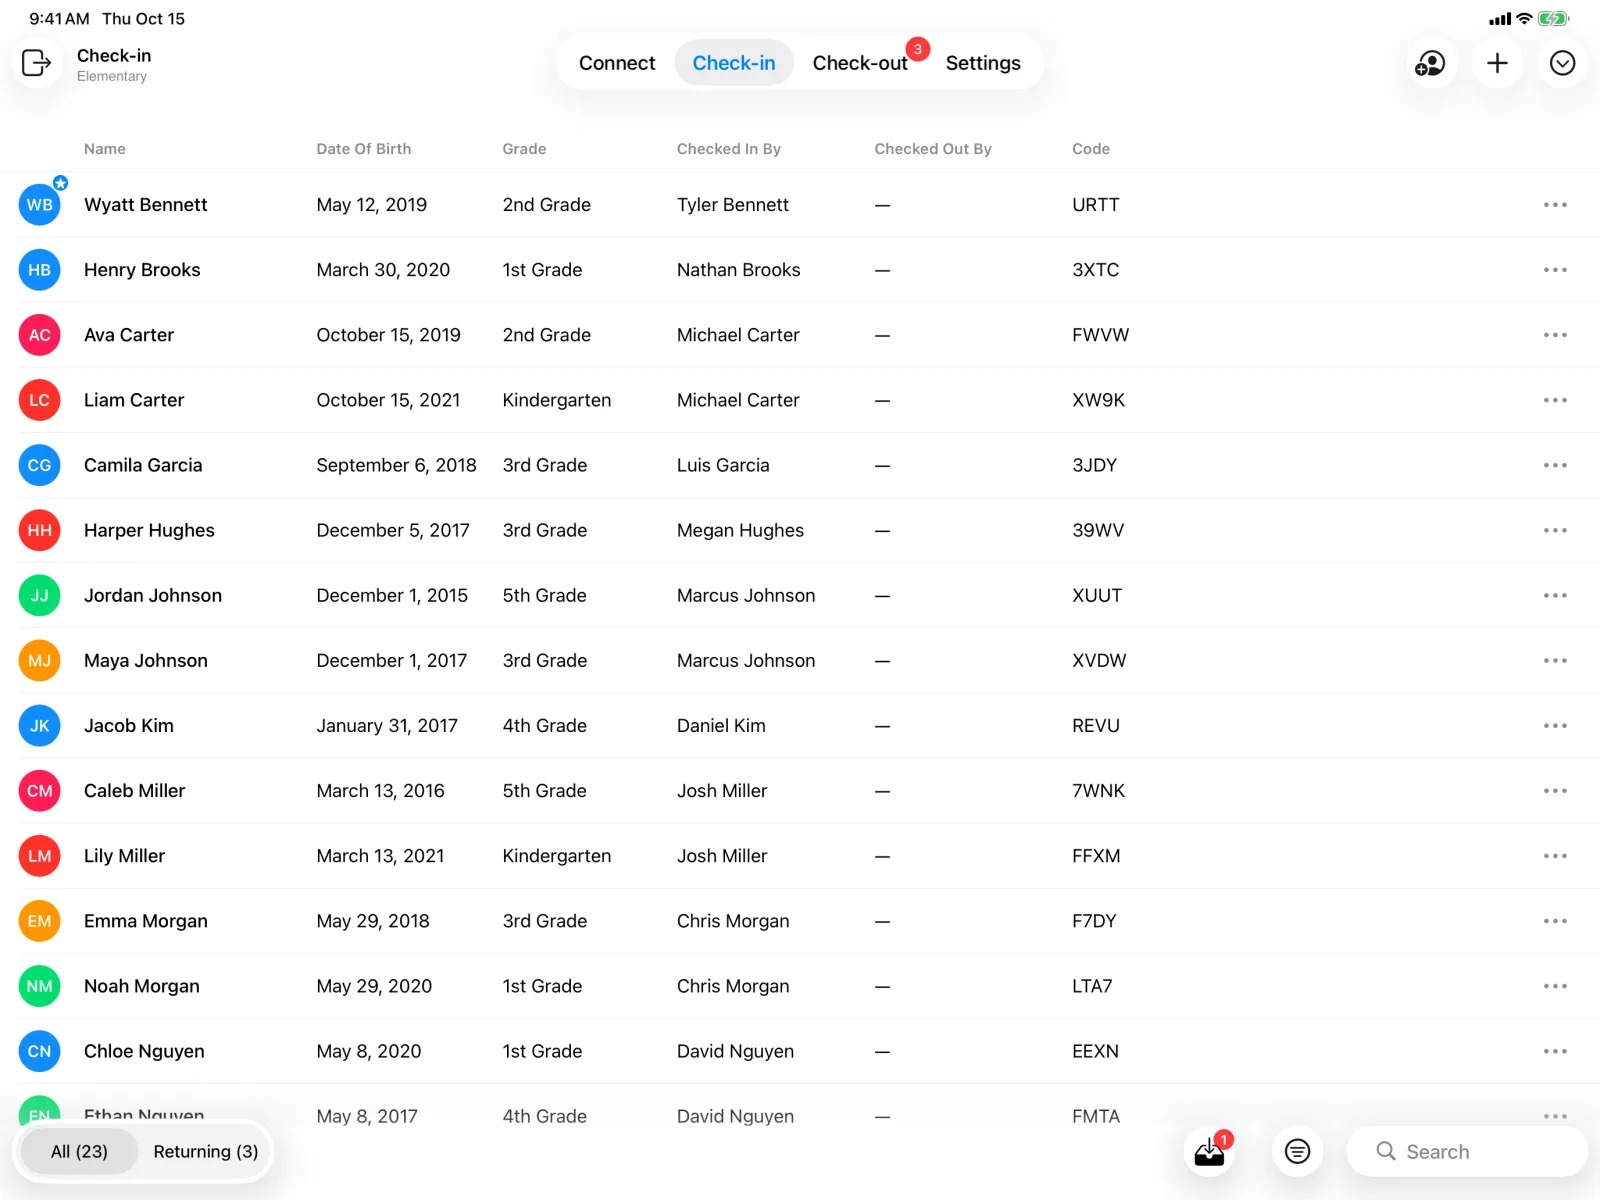Open more options for Lily Miller
This screenshot has height=1200, width=1600.
click(x=1555, y=856)
